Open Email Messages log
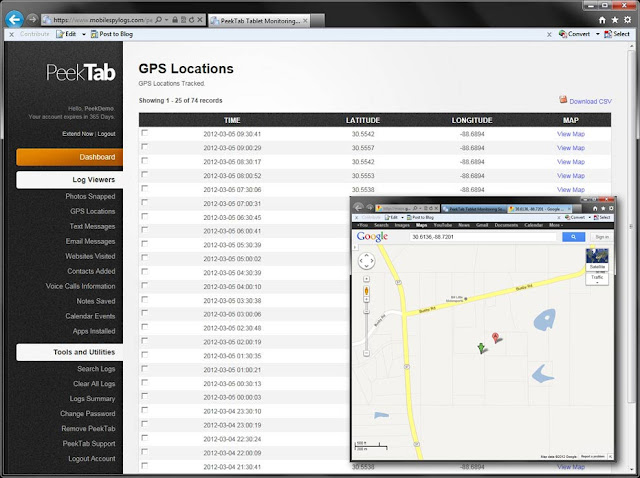640x478 pixels. [x=90, y=241]
